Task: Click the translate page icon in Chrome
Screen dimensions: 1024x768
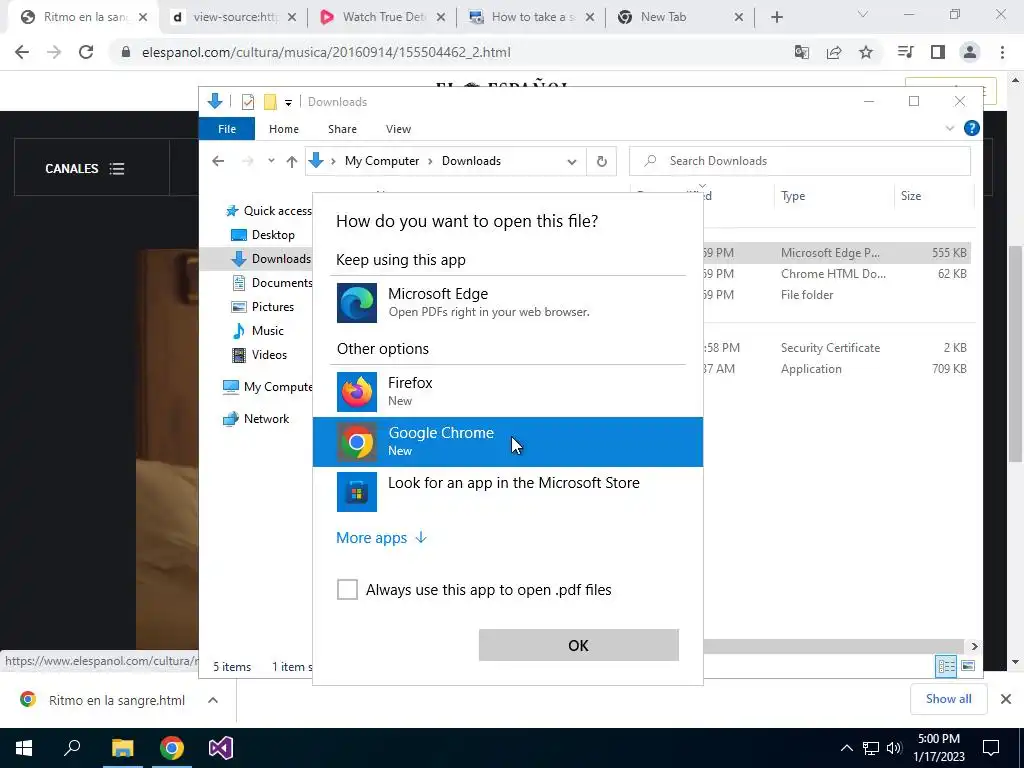Action: tap(802, 52)
